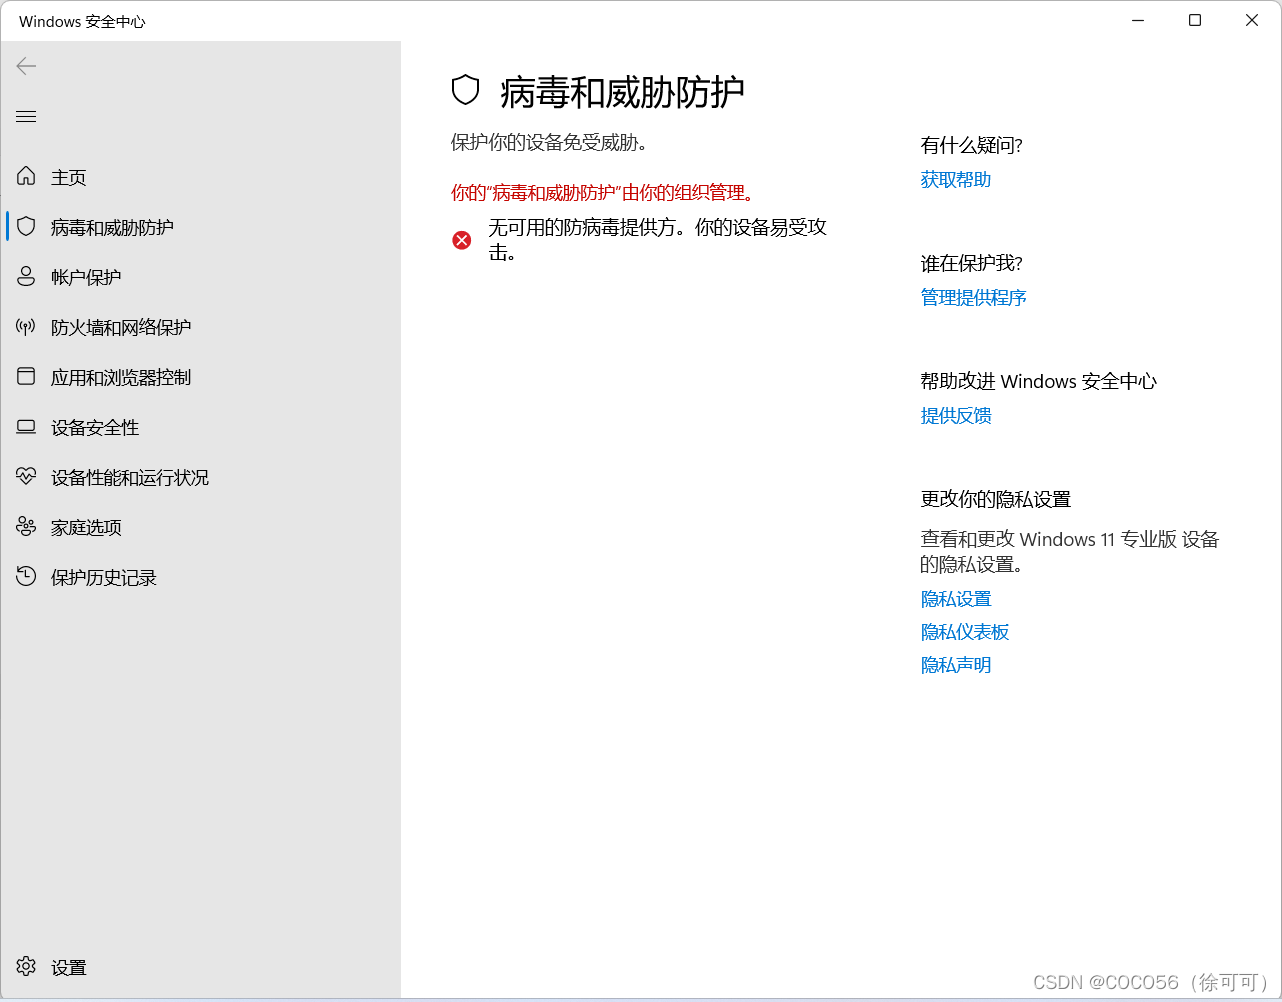Viewport: 1282px width, 1002px height.
Task: Go to 主页 in the sidebar
Action: pos(69,178)
